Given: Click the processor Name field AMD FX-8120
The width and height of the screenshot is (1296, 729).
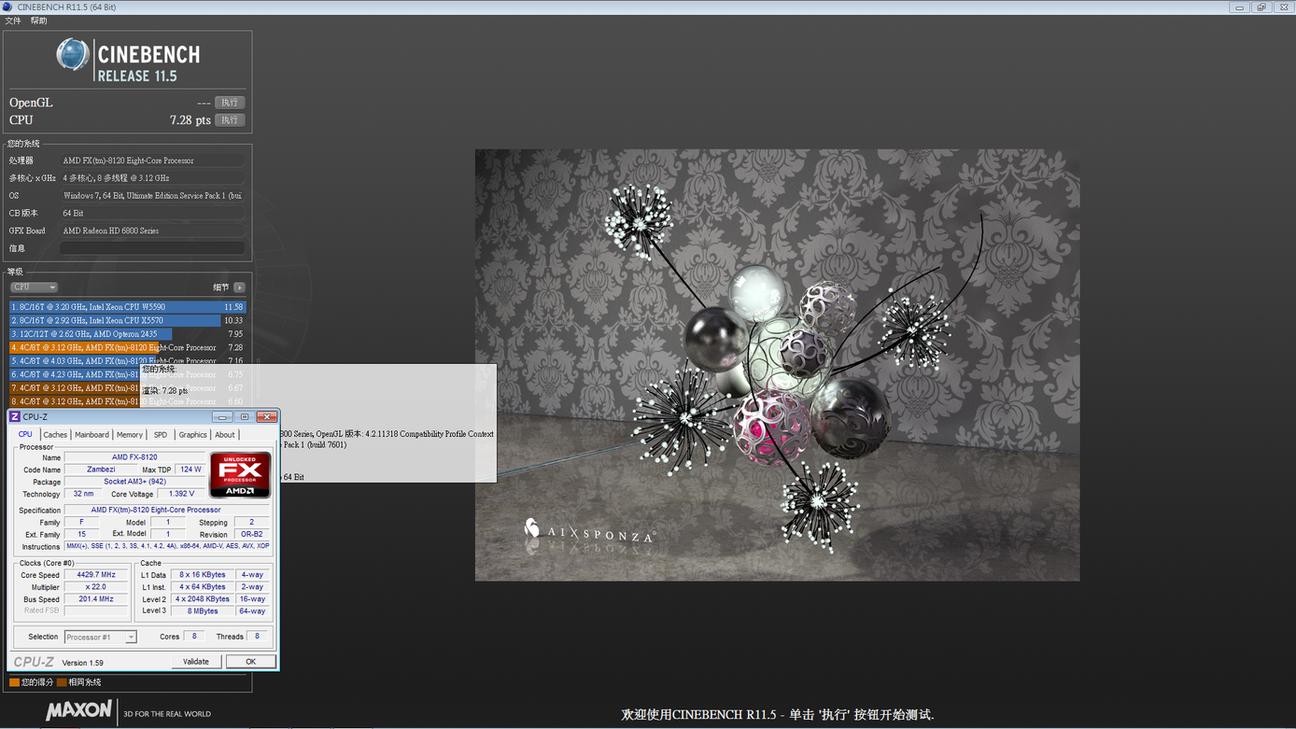Looking at the screenshot, I should coord(135,457).
